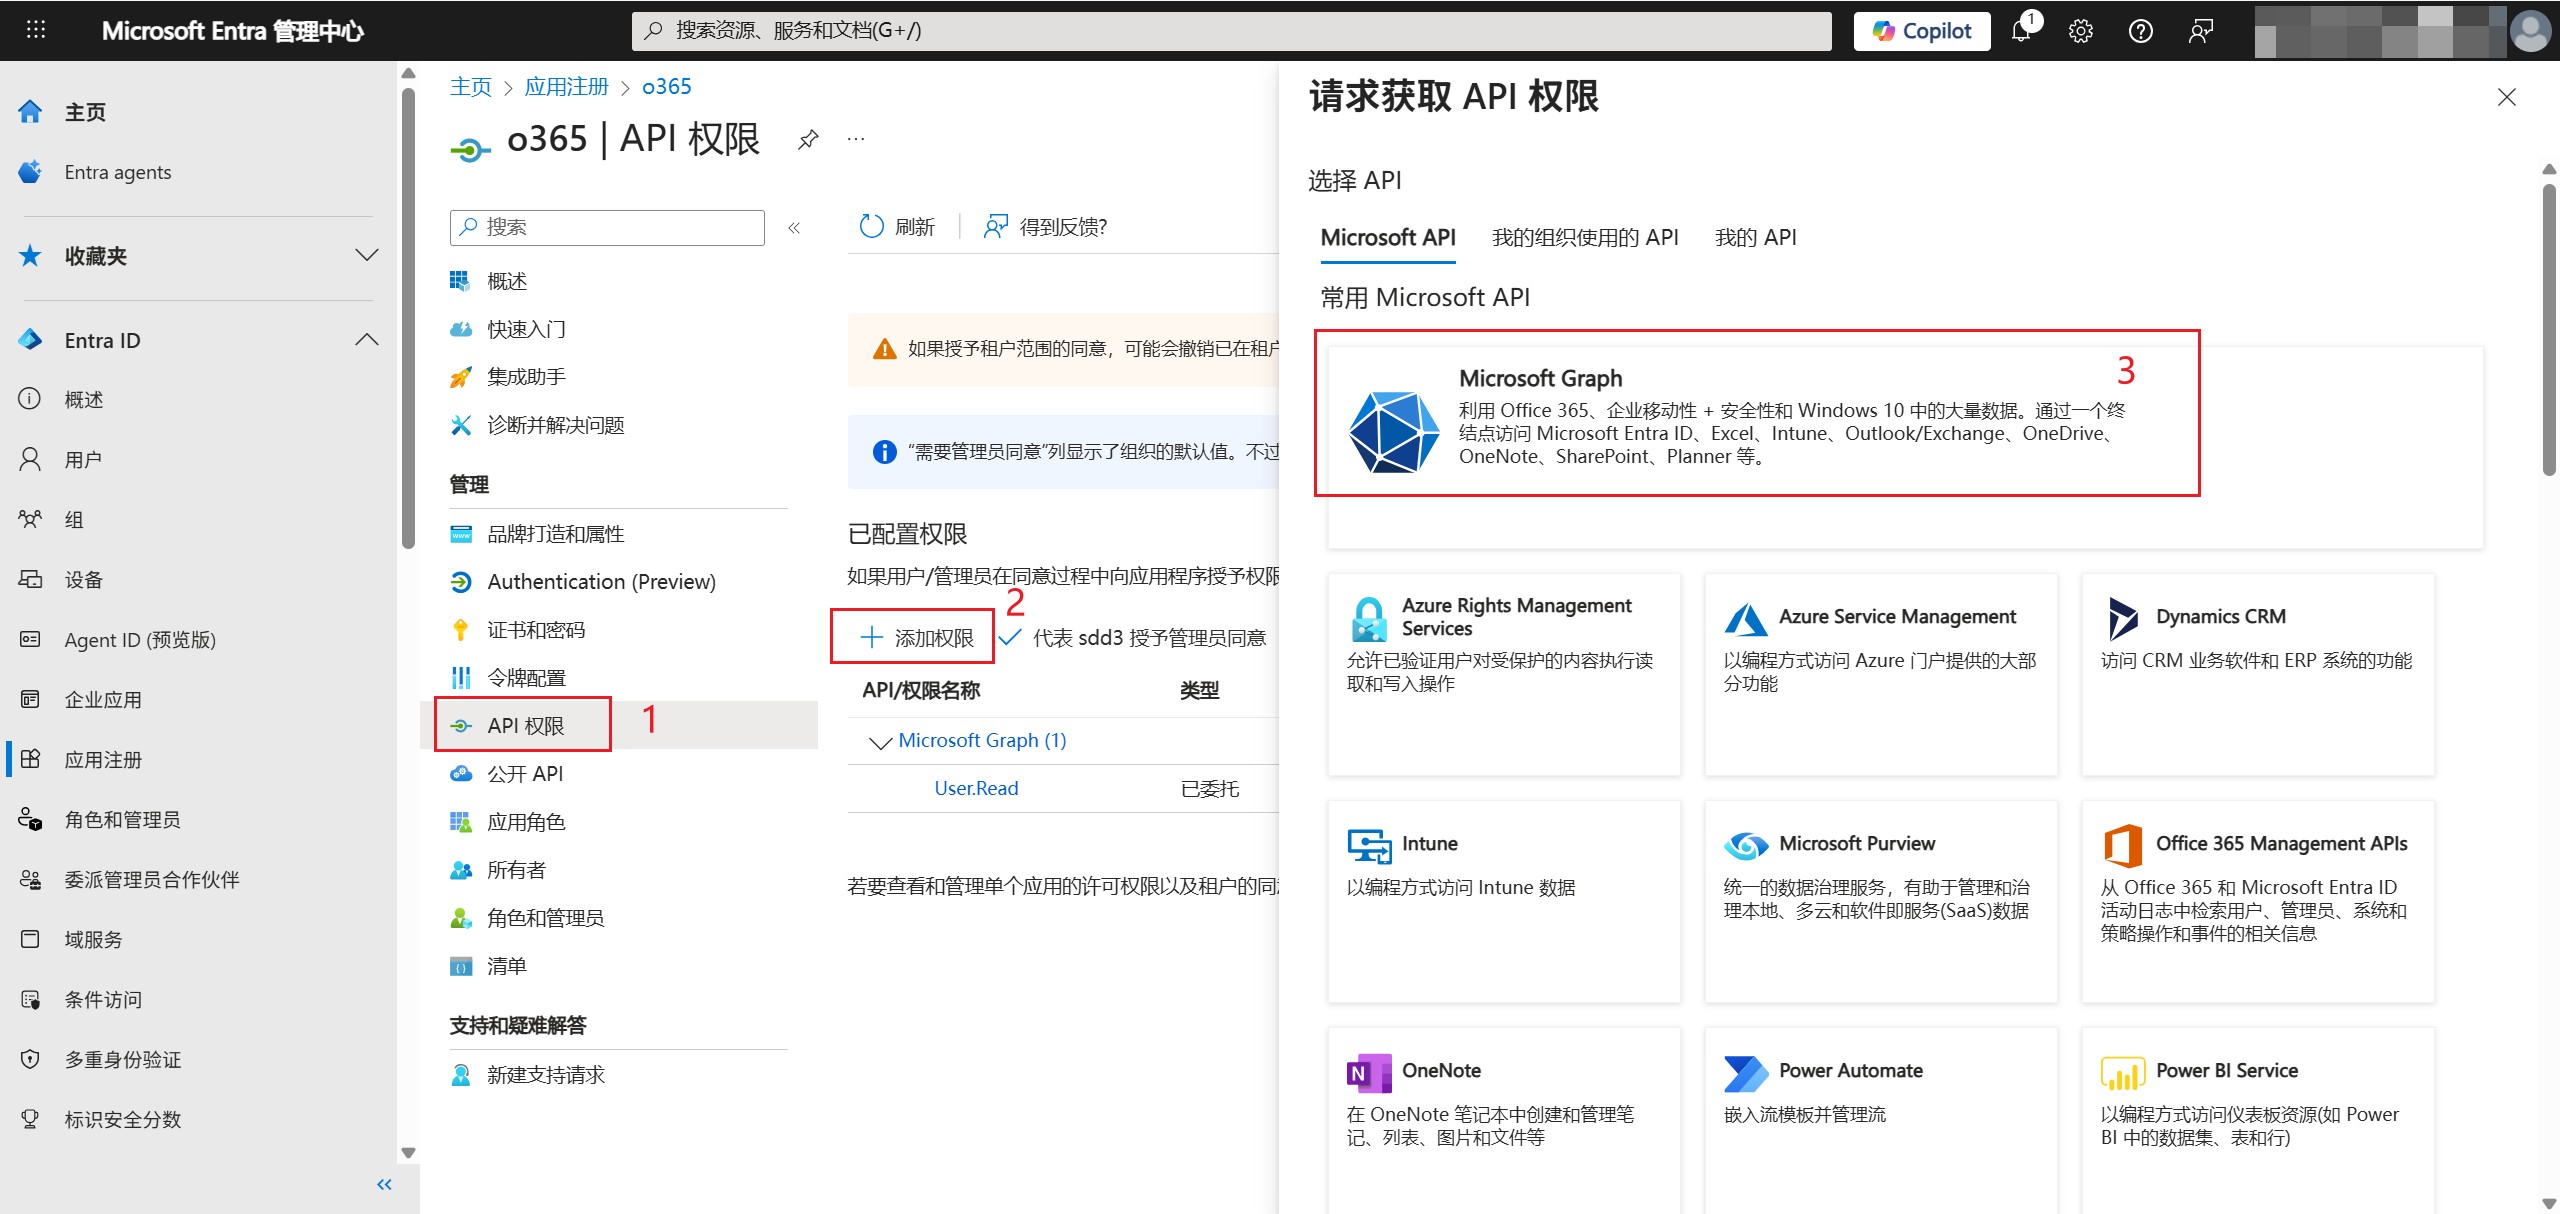Click 代表 sdd3 授予管理员同意 button
This screenshot has width=2560, height=1214.
(x=1134, y=638)
